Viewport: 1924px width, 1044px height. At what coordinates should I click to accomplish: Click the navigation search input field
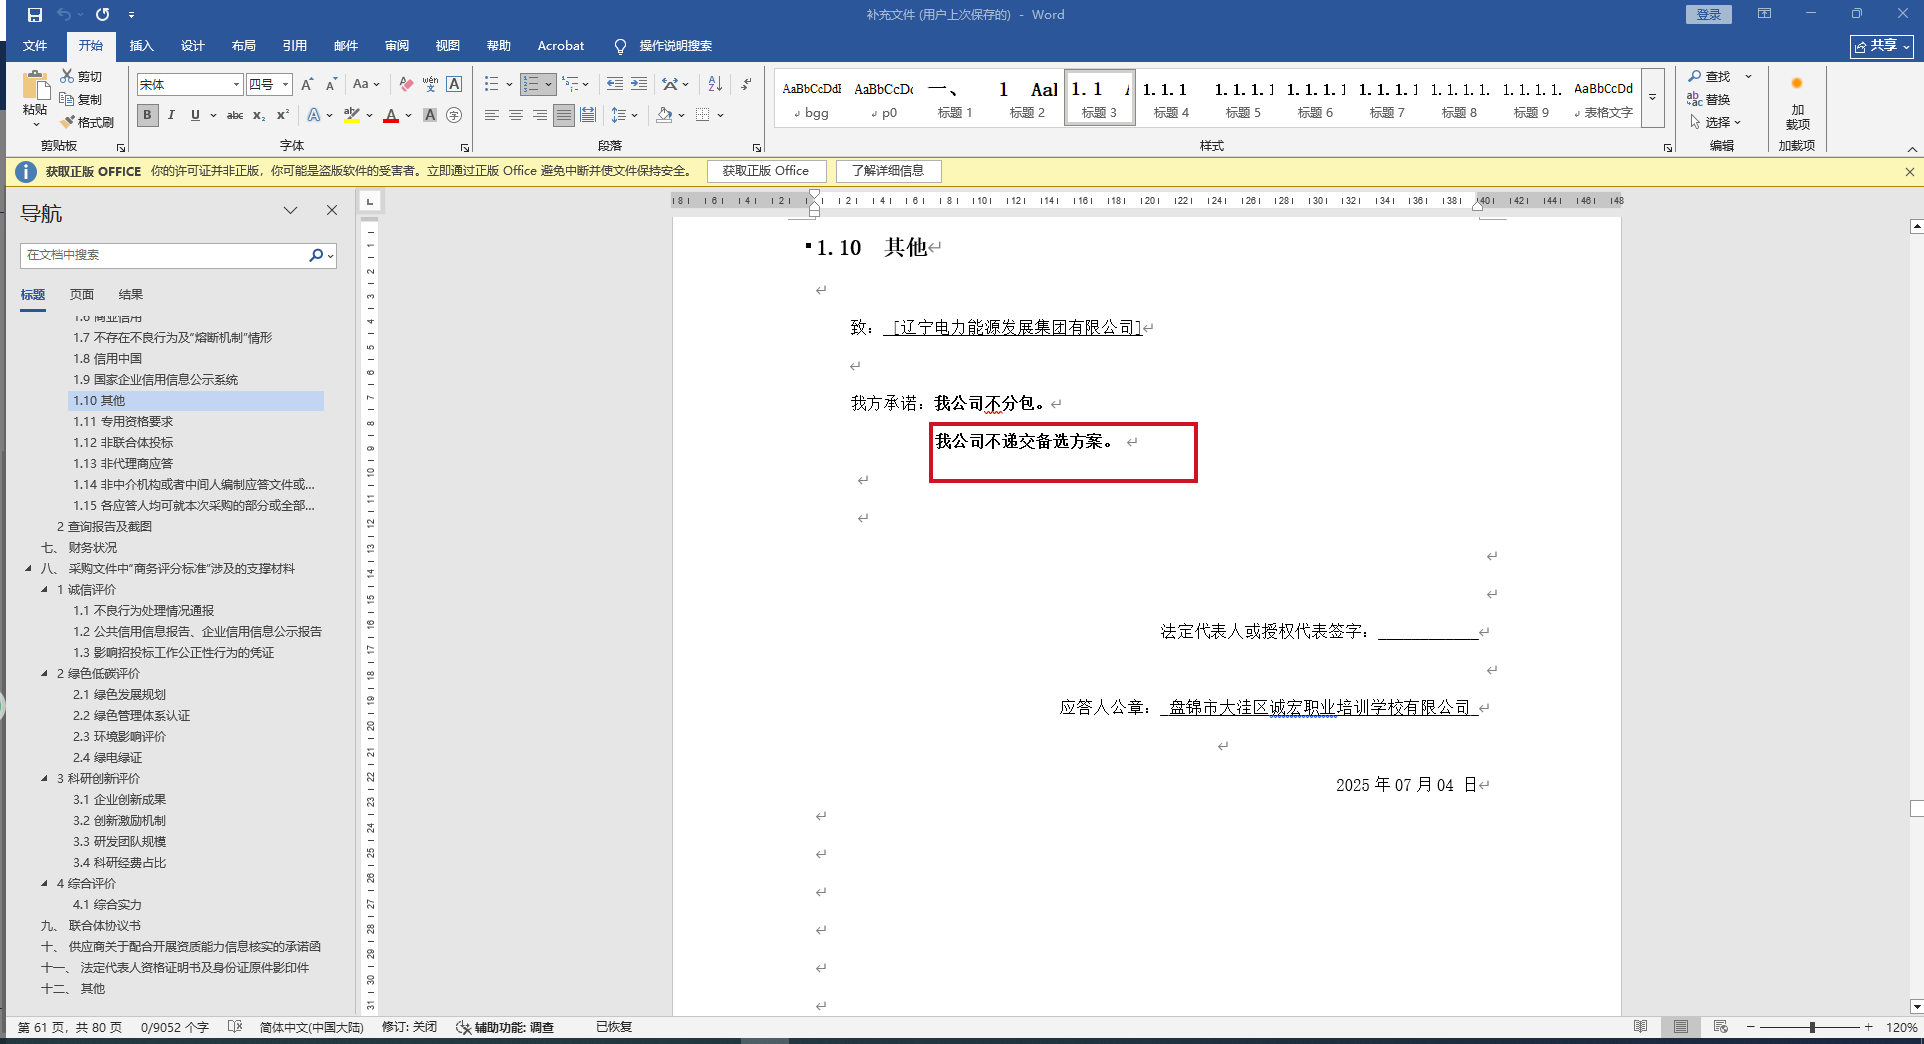click(x=165, y=255)
